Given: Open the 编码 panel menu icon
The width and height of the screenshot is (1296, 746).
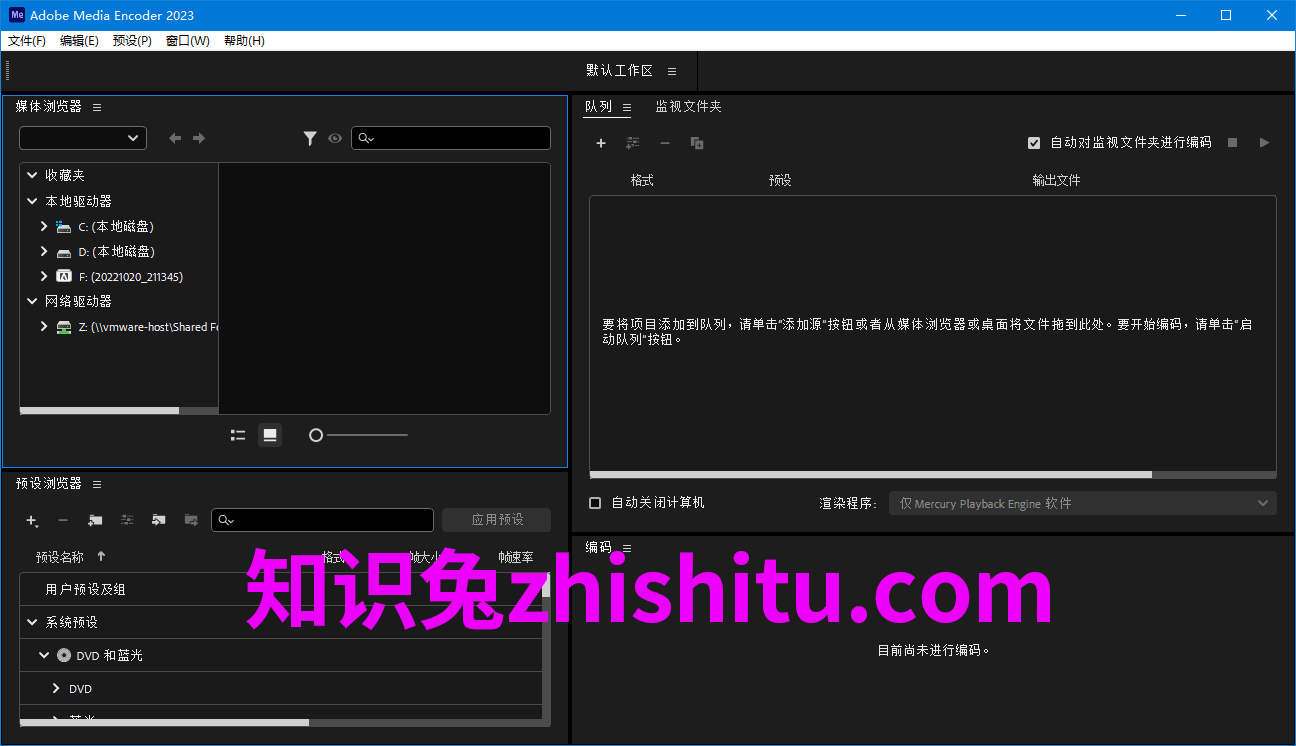Looking at the screenshot, I should tap(627, 548).
